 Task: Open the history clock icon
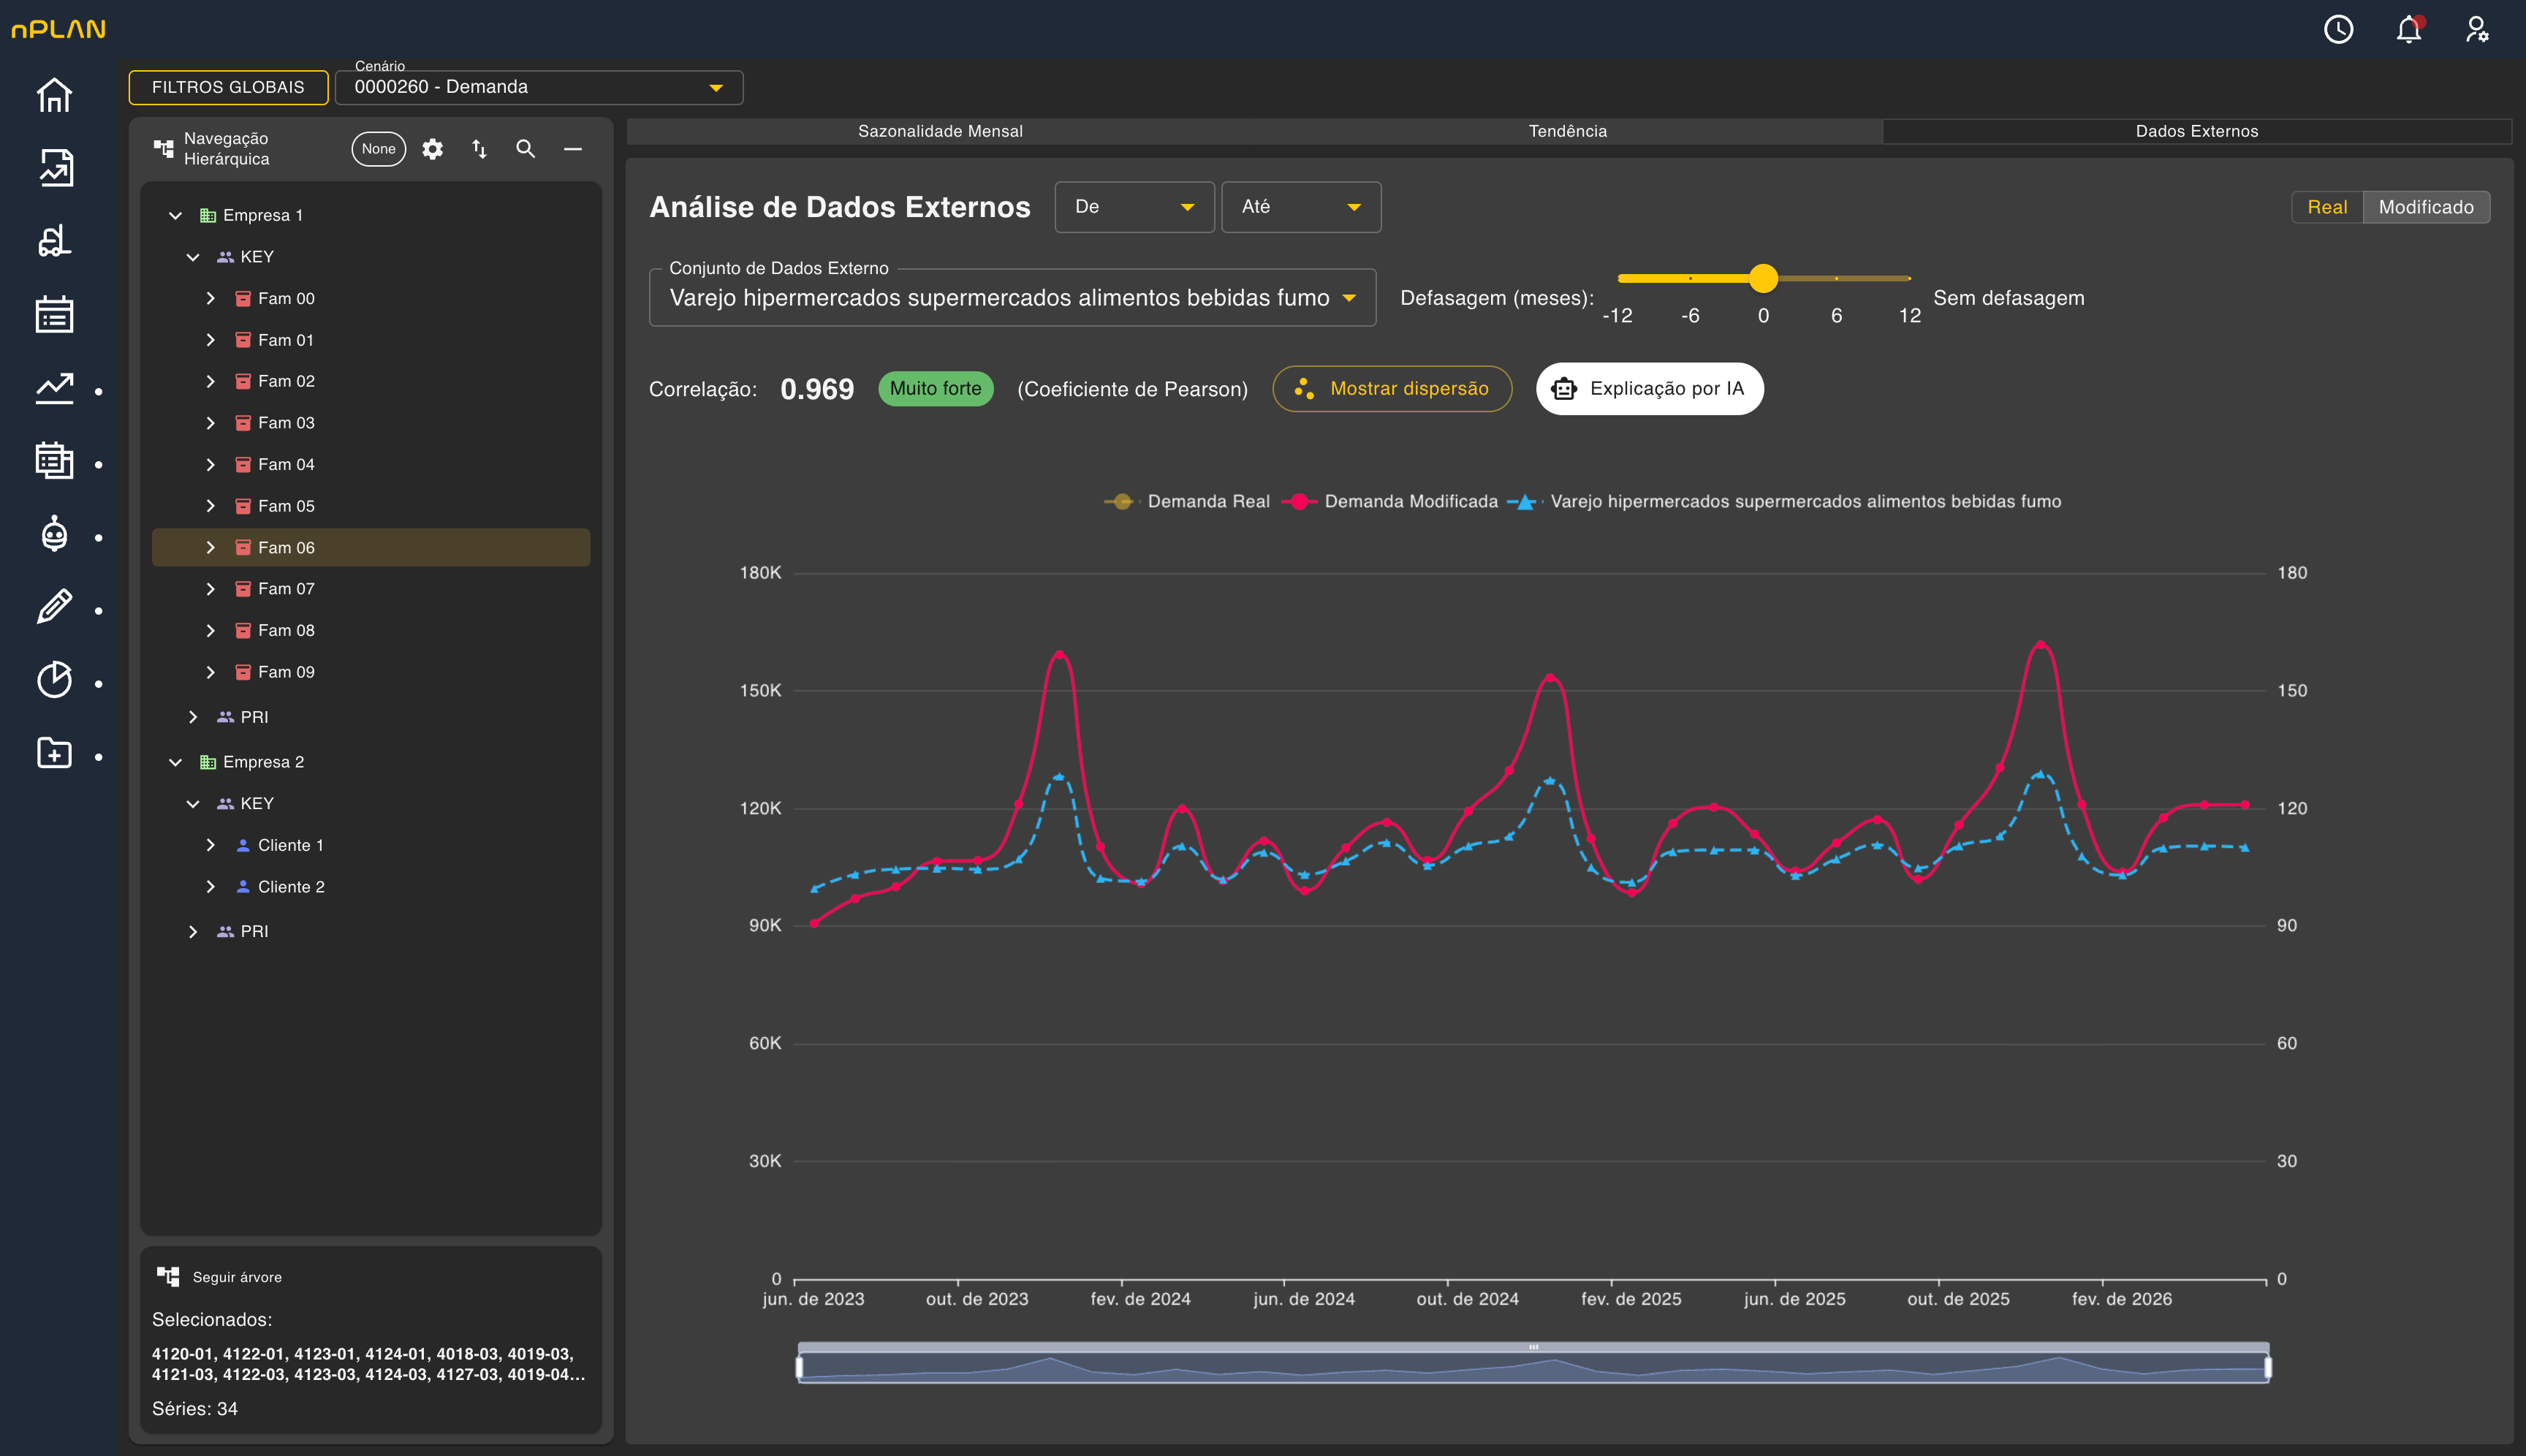click(x=2338, y=30)
